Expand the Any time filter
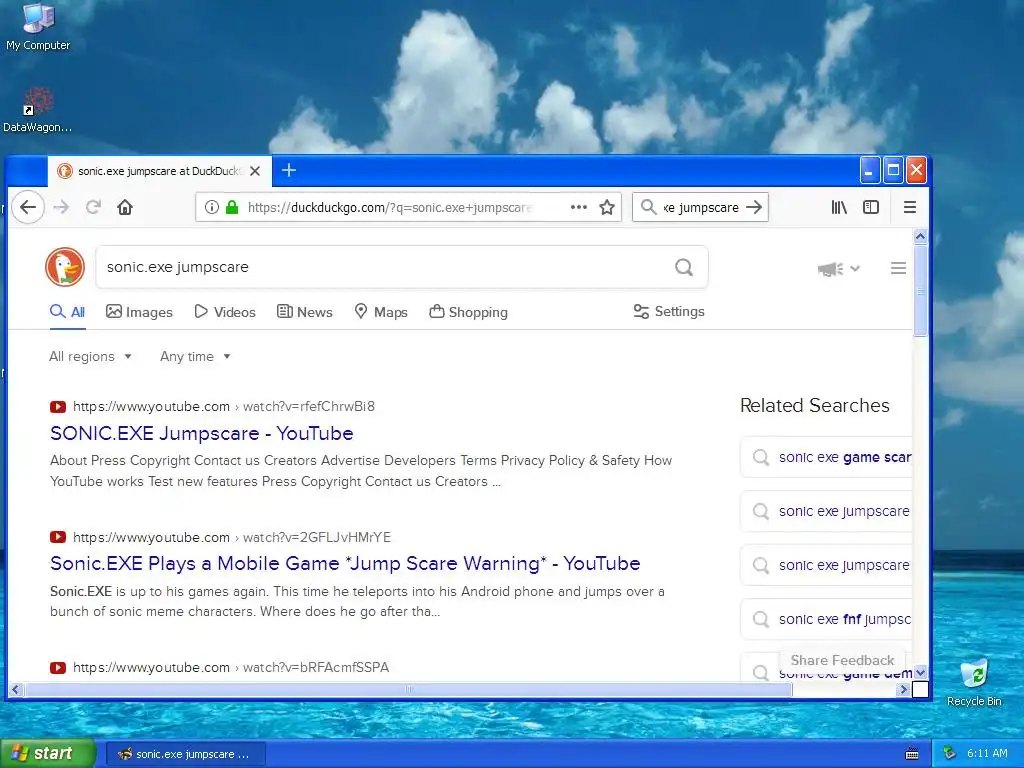Viewport: 1024px width, 768px height. click(195, 357)
